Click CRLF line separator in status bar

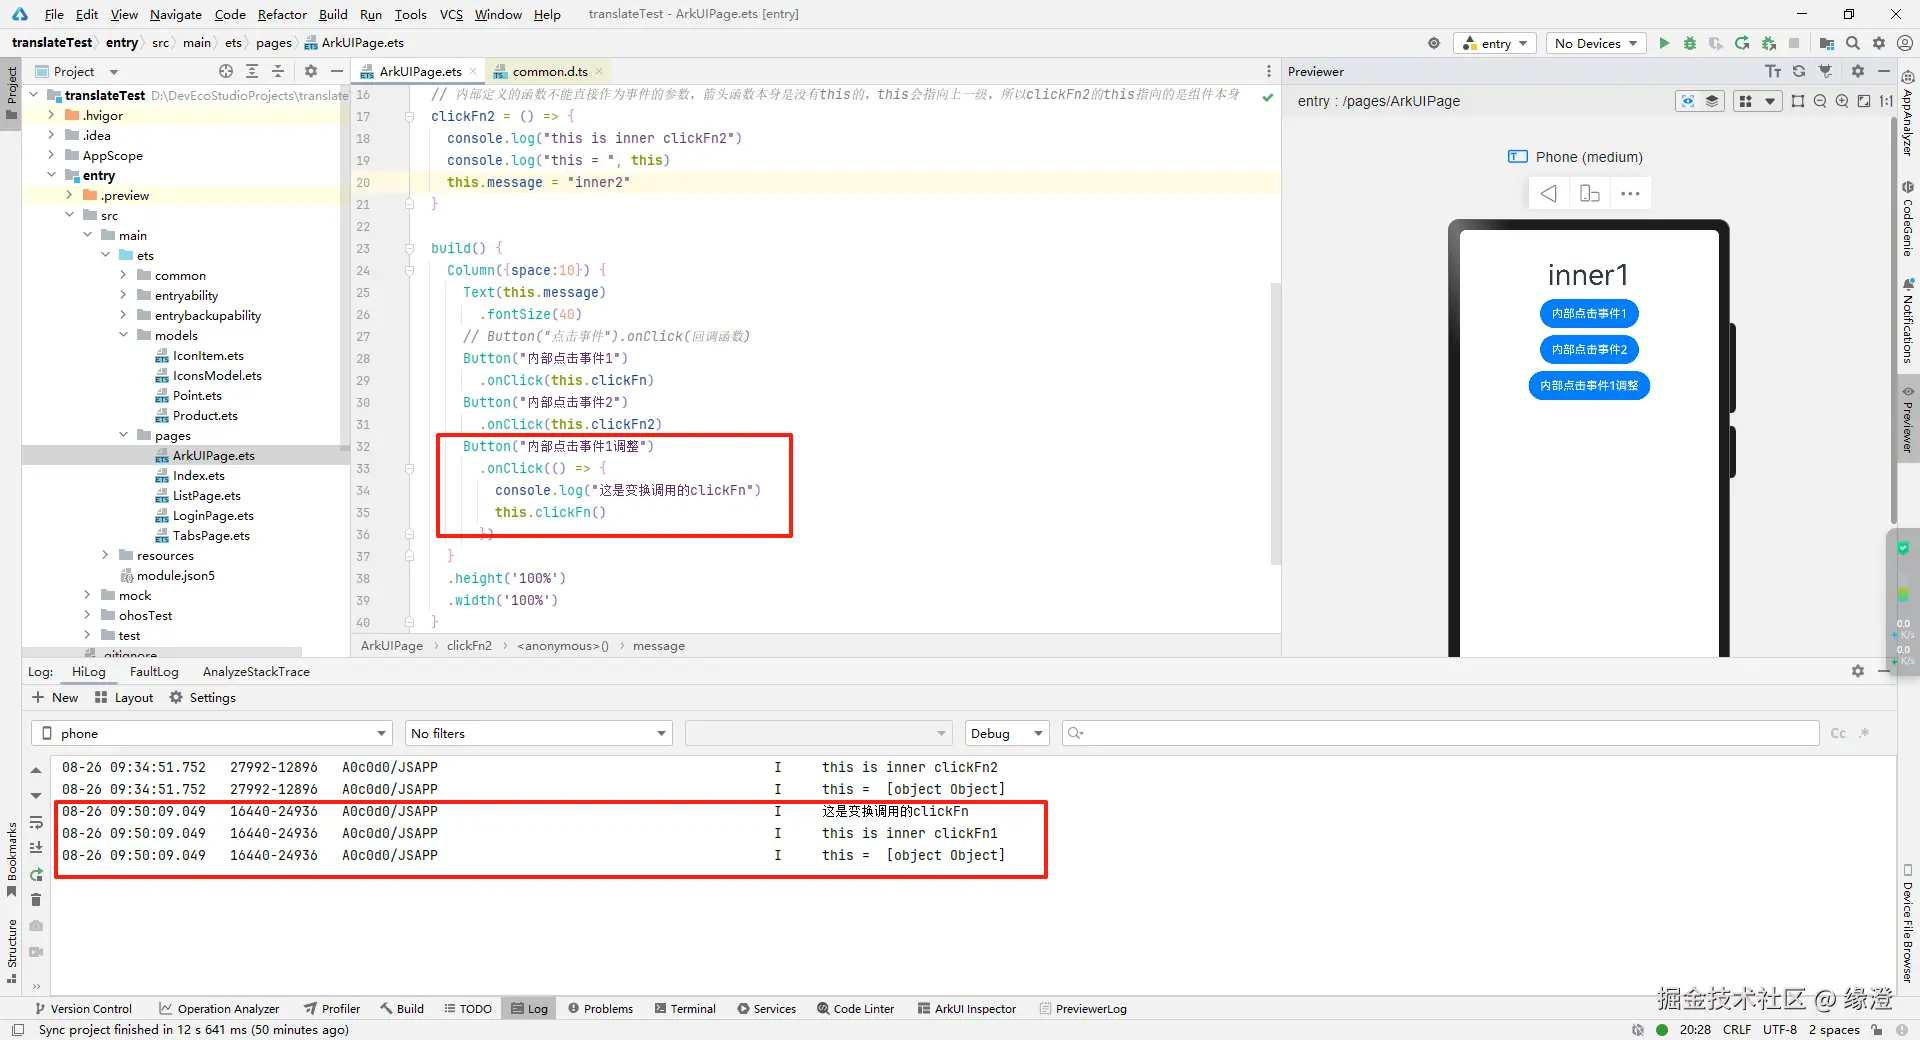coord(1737,1029)
